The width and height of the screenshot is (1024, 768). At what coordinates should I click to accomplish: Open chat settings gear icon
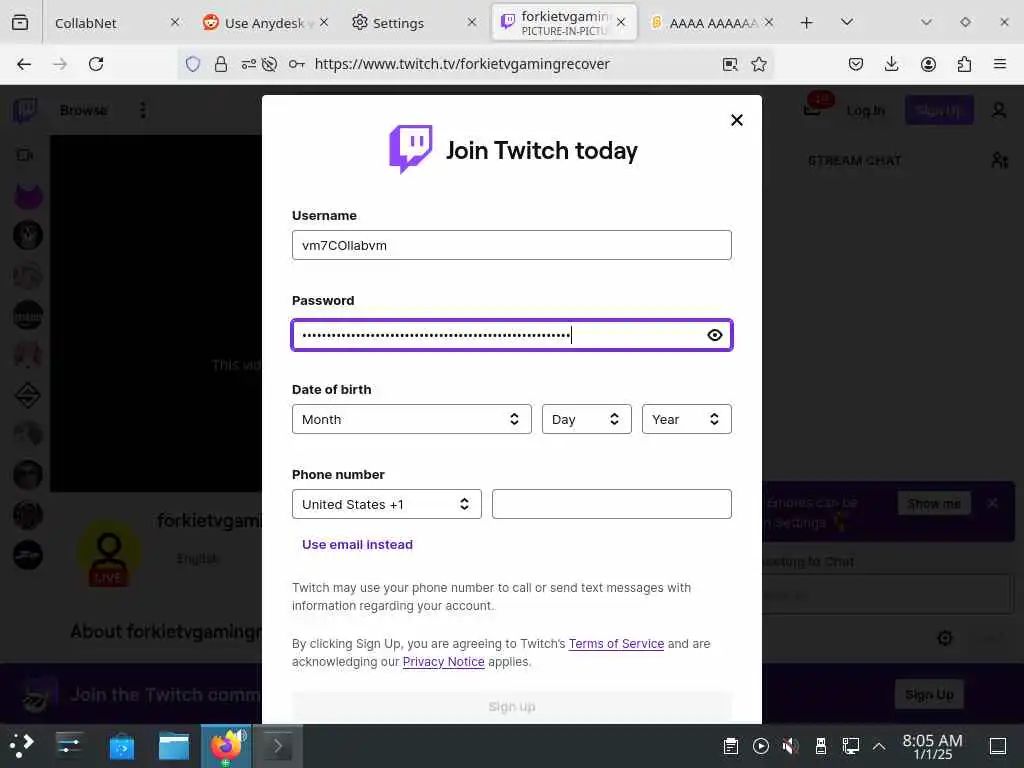pyautogui.click(x=944, y=637)
